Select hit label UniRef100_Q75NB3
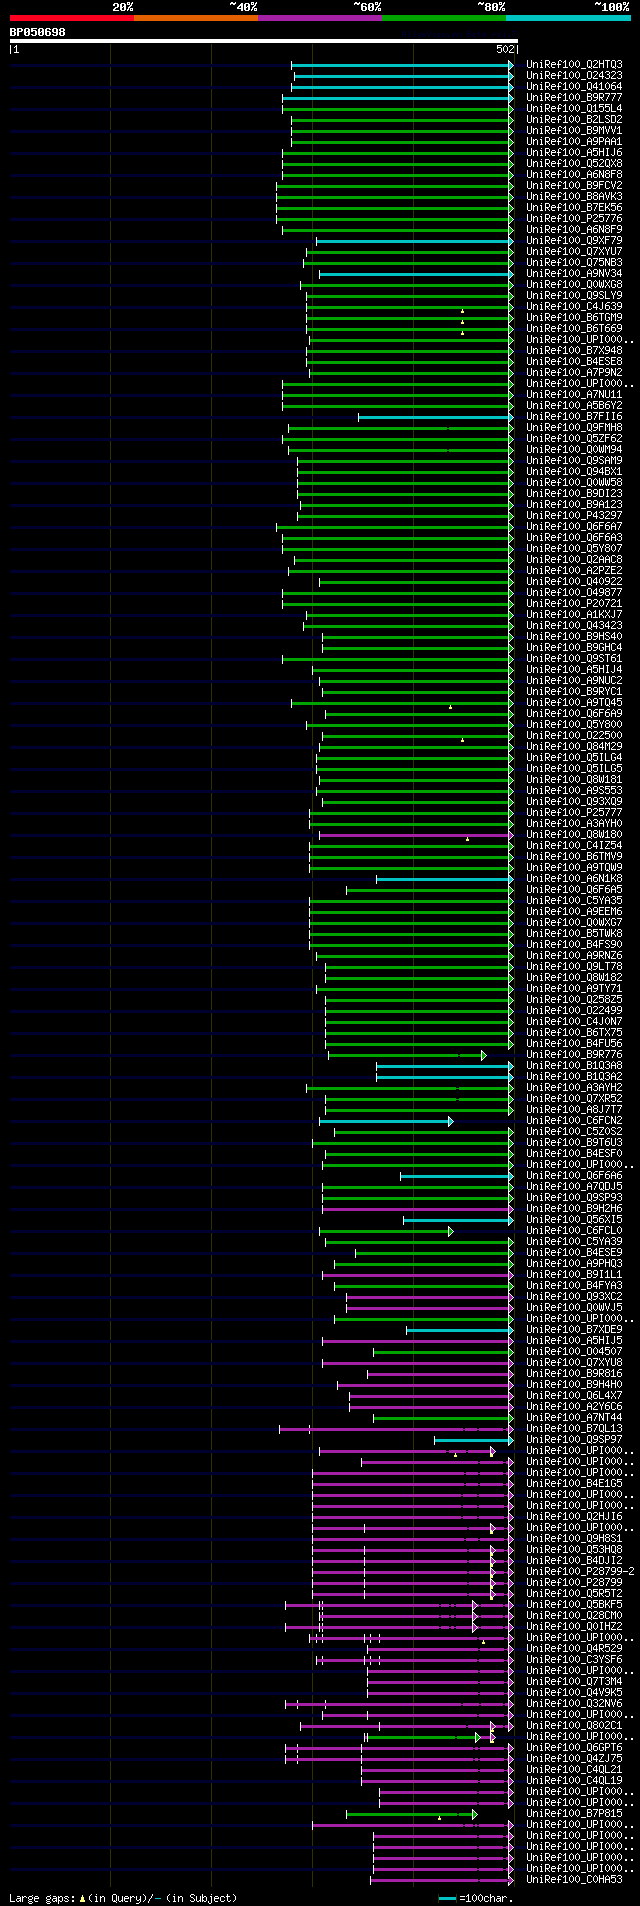This screenshot has height=1906, width=640. 574,263
